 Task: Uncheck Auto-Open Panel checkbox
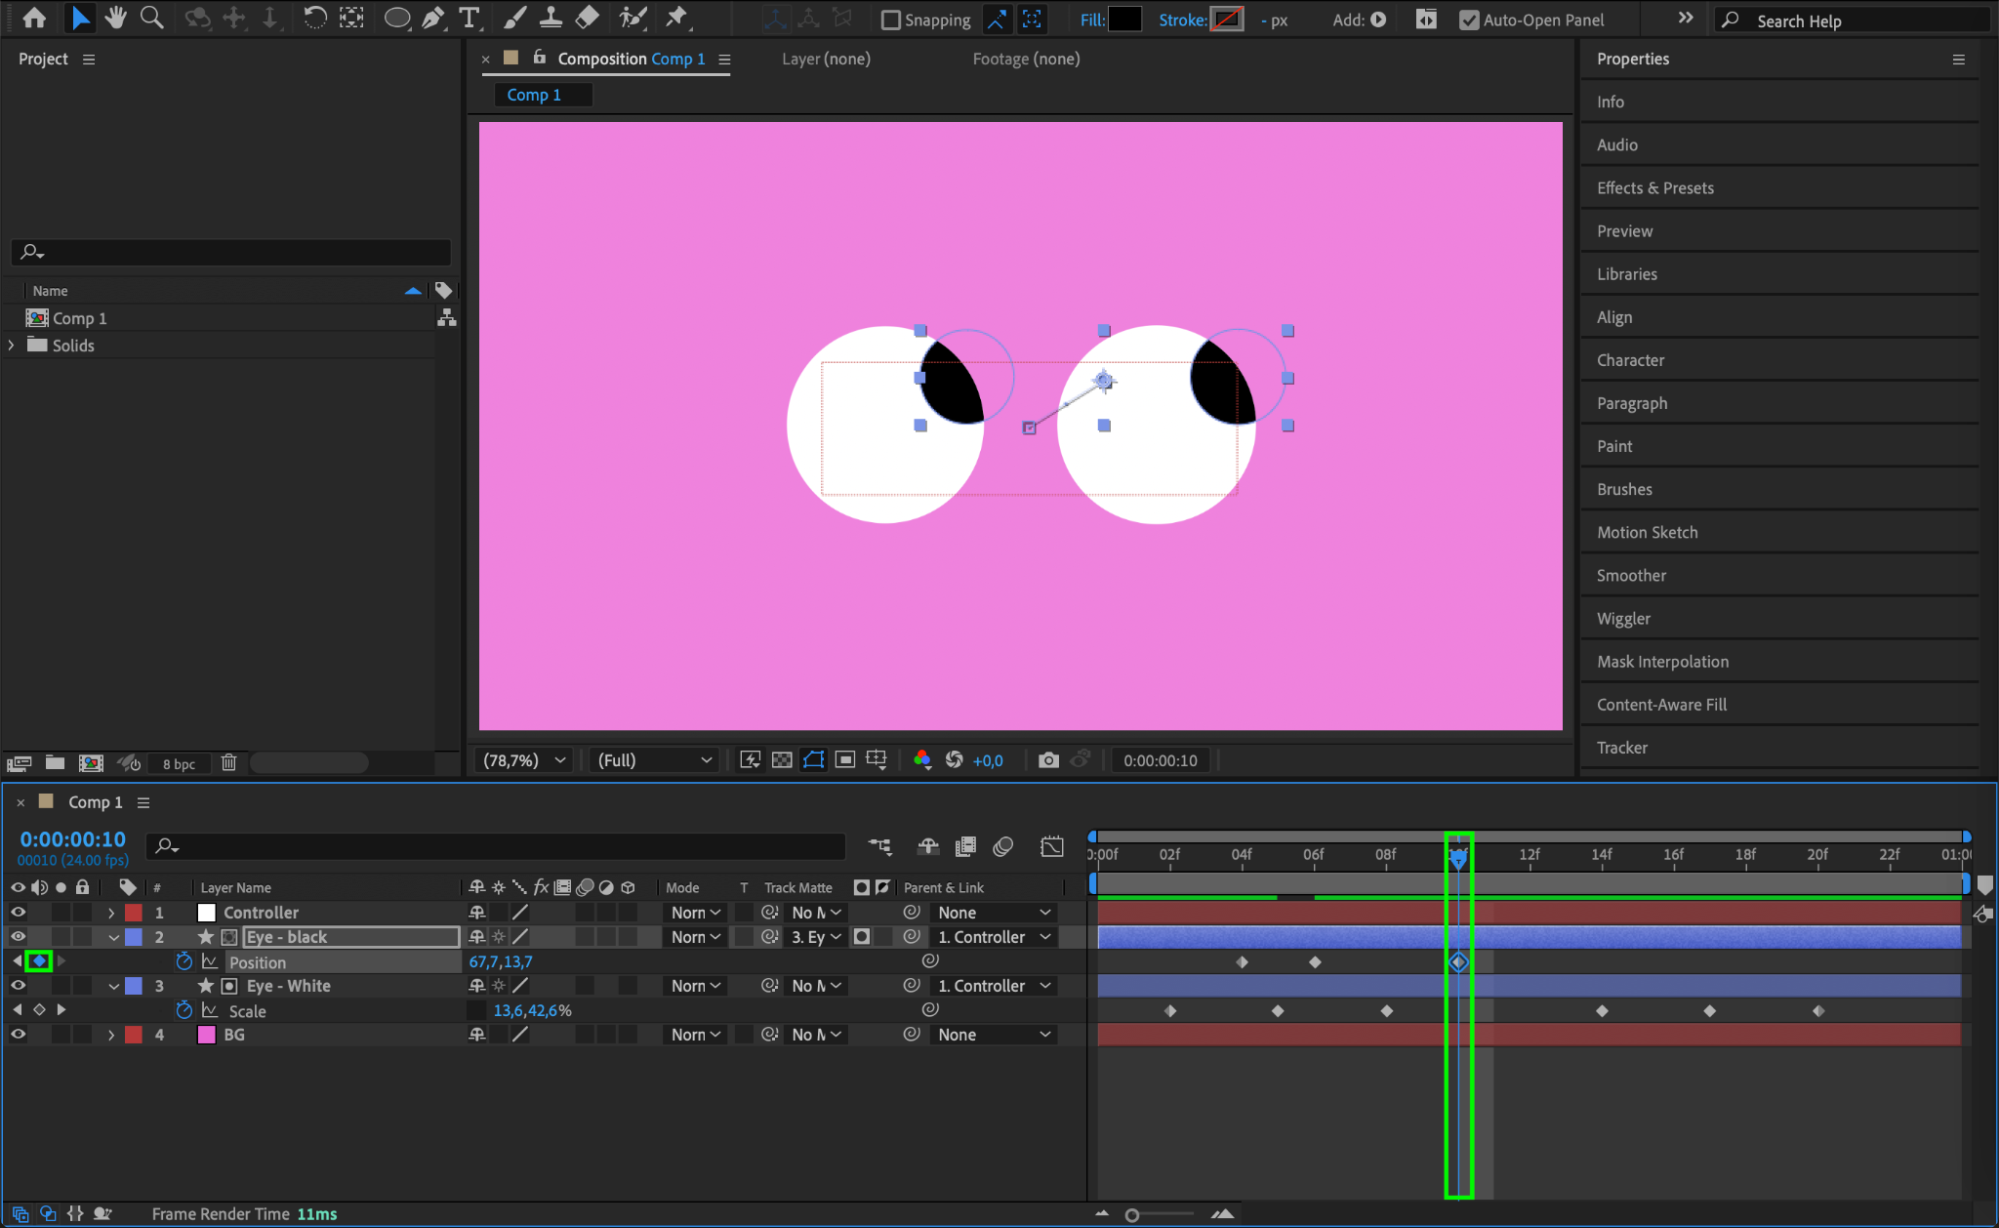[1469, 20]
